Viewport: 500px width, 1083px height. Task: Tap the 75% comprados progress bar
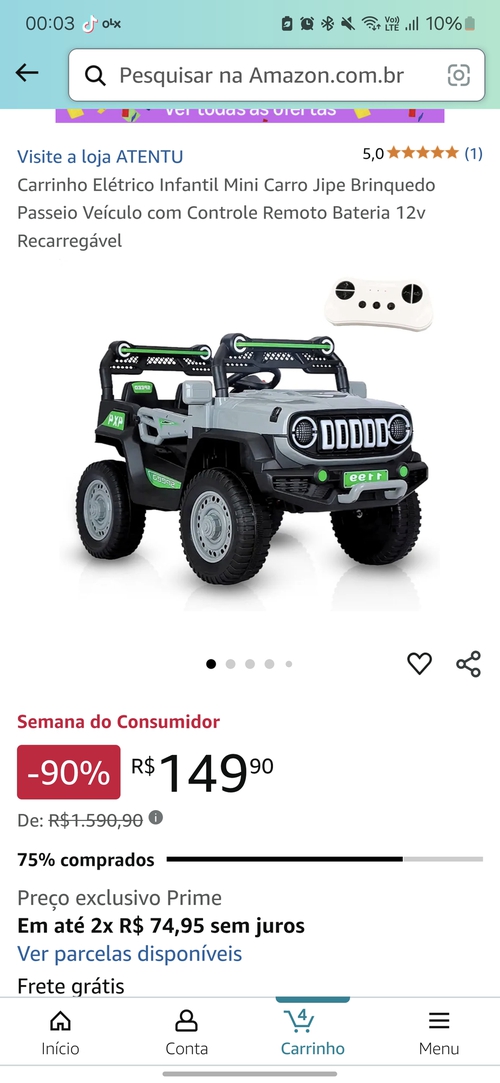[x=325, y=859]
